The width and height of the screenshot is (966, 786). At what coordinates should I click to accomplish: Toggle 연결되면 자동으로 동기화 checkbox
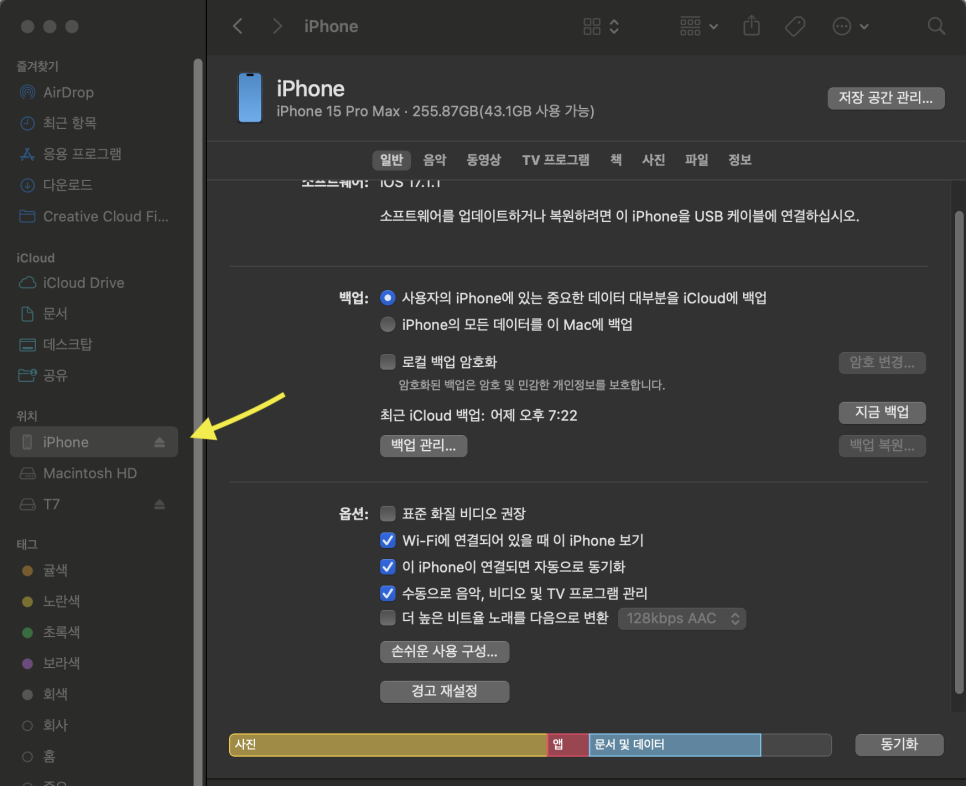pyautogui.click(x=388, y=567)
